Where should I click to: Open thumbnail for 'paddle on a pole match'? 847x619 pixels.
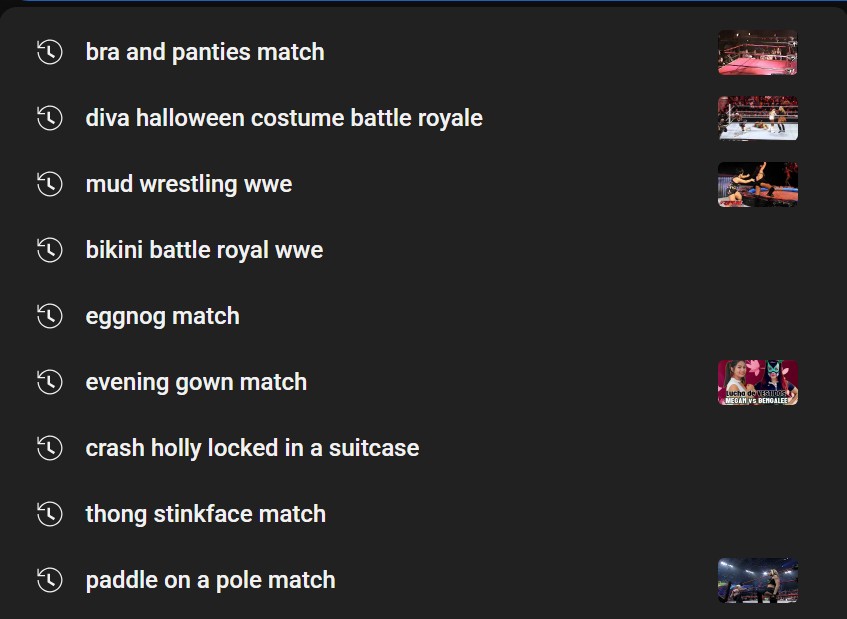coord(757,581)
